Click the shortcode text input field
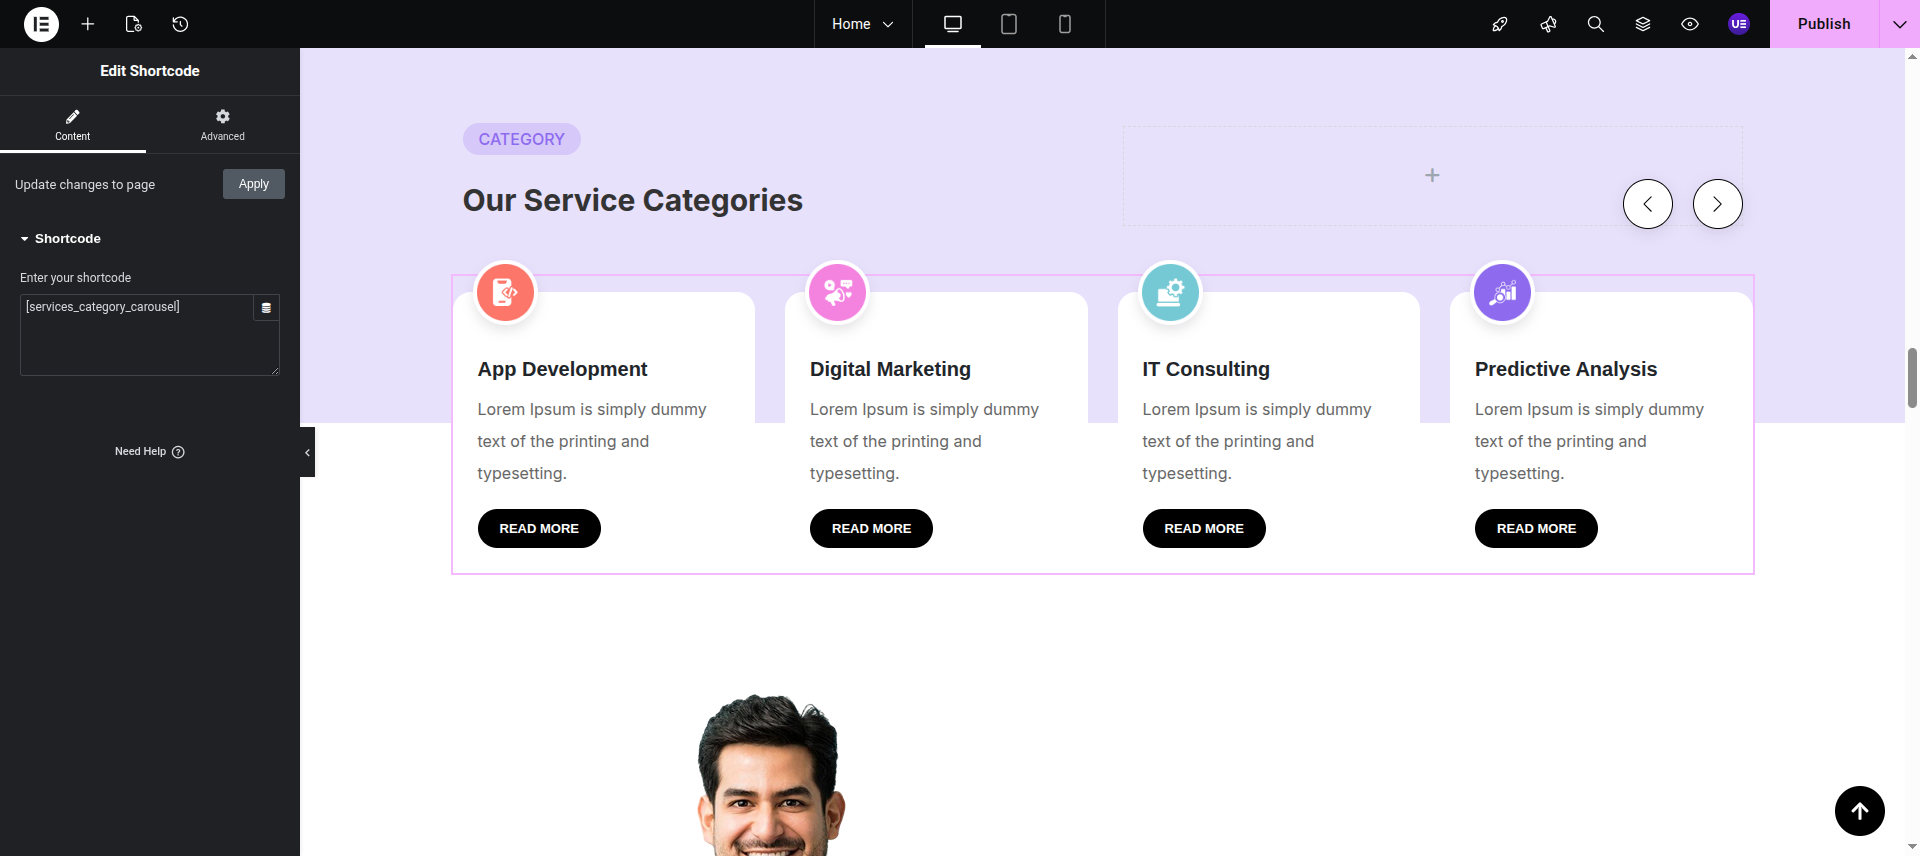Screen dimensions: 1920x856 [x=135, y=335]
